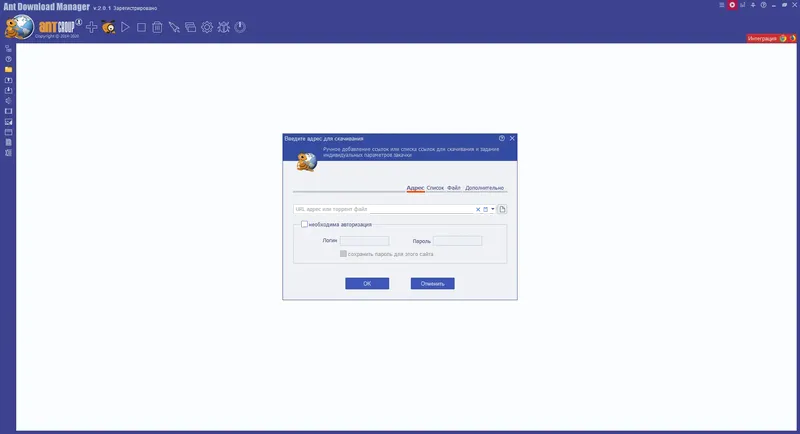This screenshot has height=434, width=800.
Task: Click the upload arrow box sidebar icon
Action: [x=8, y=80]
